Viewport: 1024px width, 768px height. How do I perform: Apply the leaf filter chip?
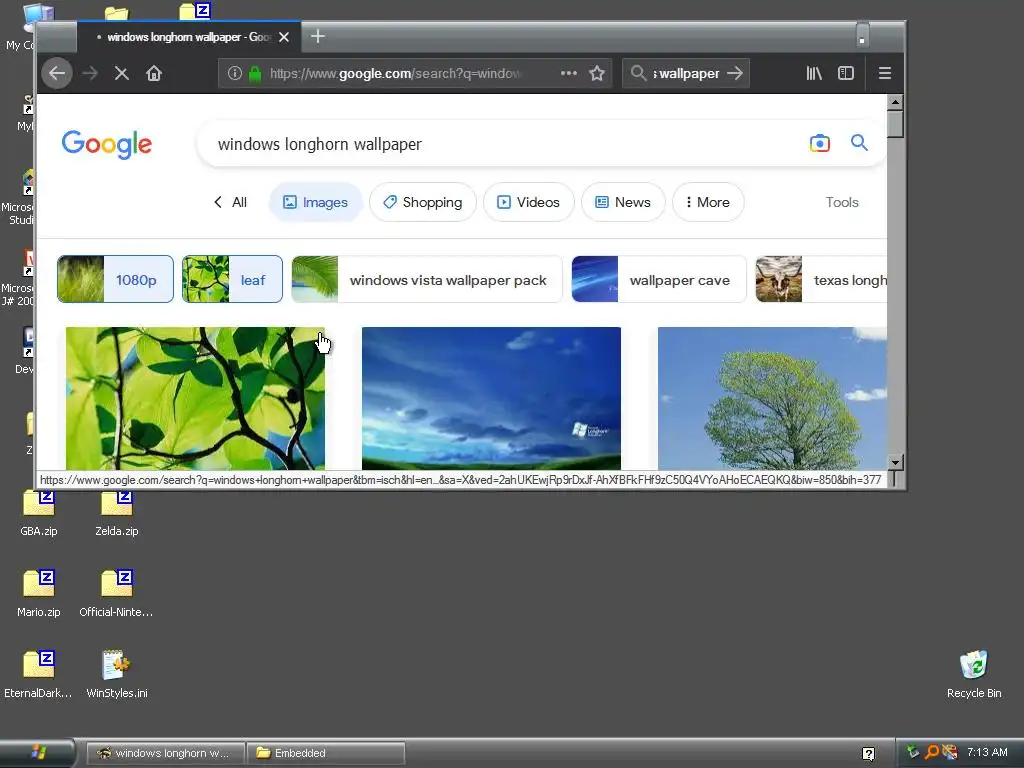232,280
